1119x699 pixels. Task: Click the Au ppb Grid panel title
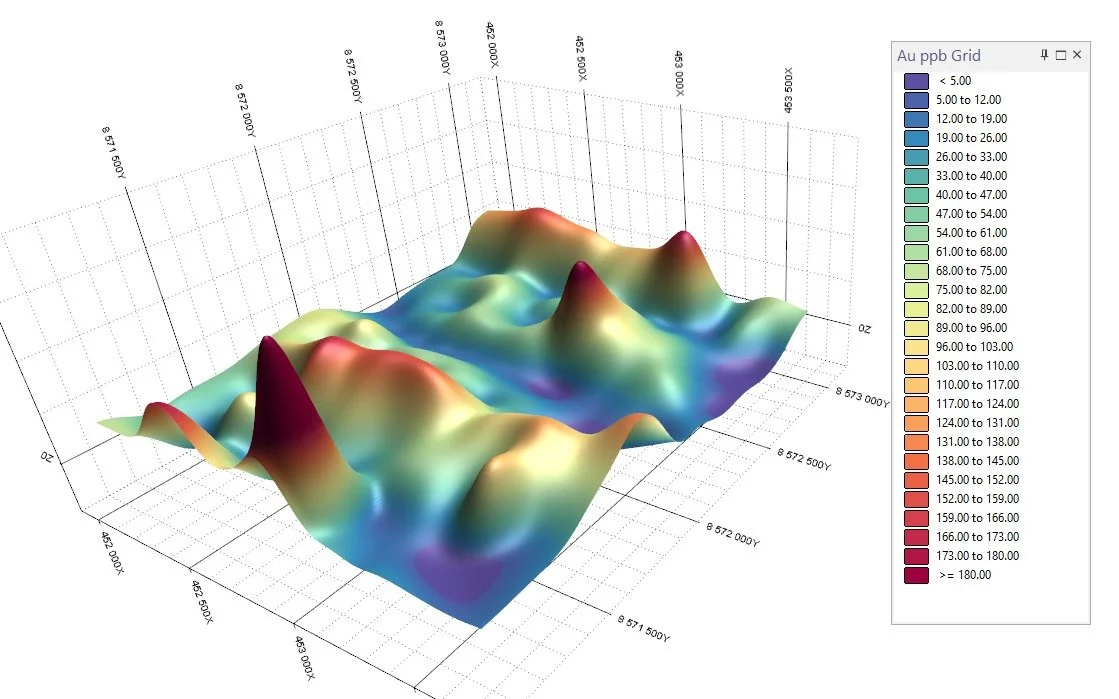coord(938,56)
